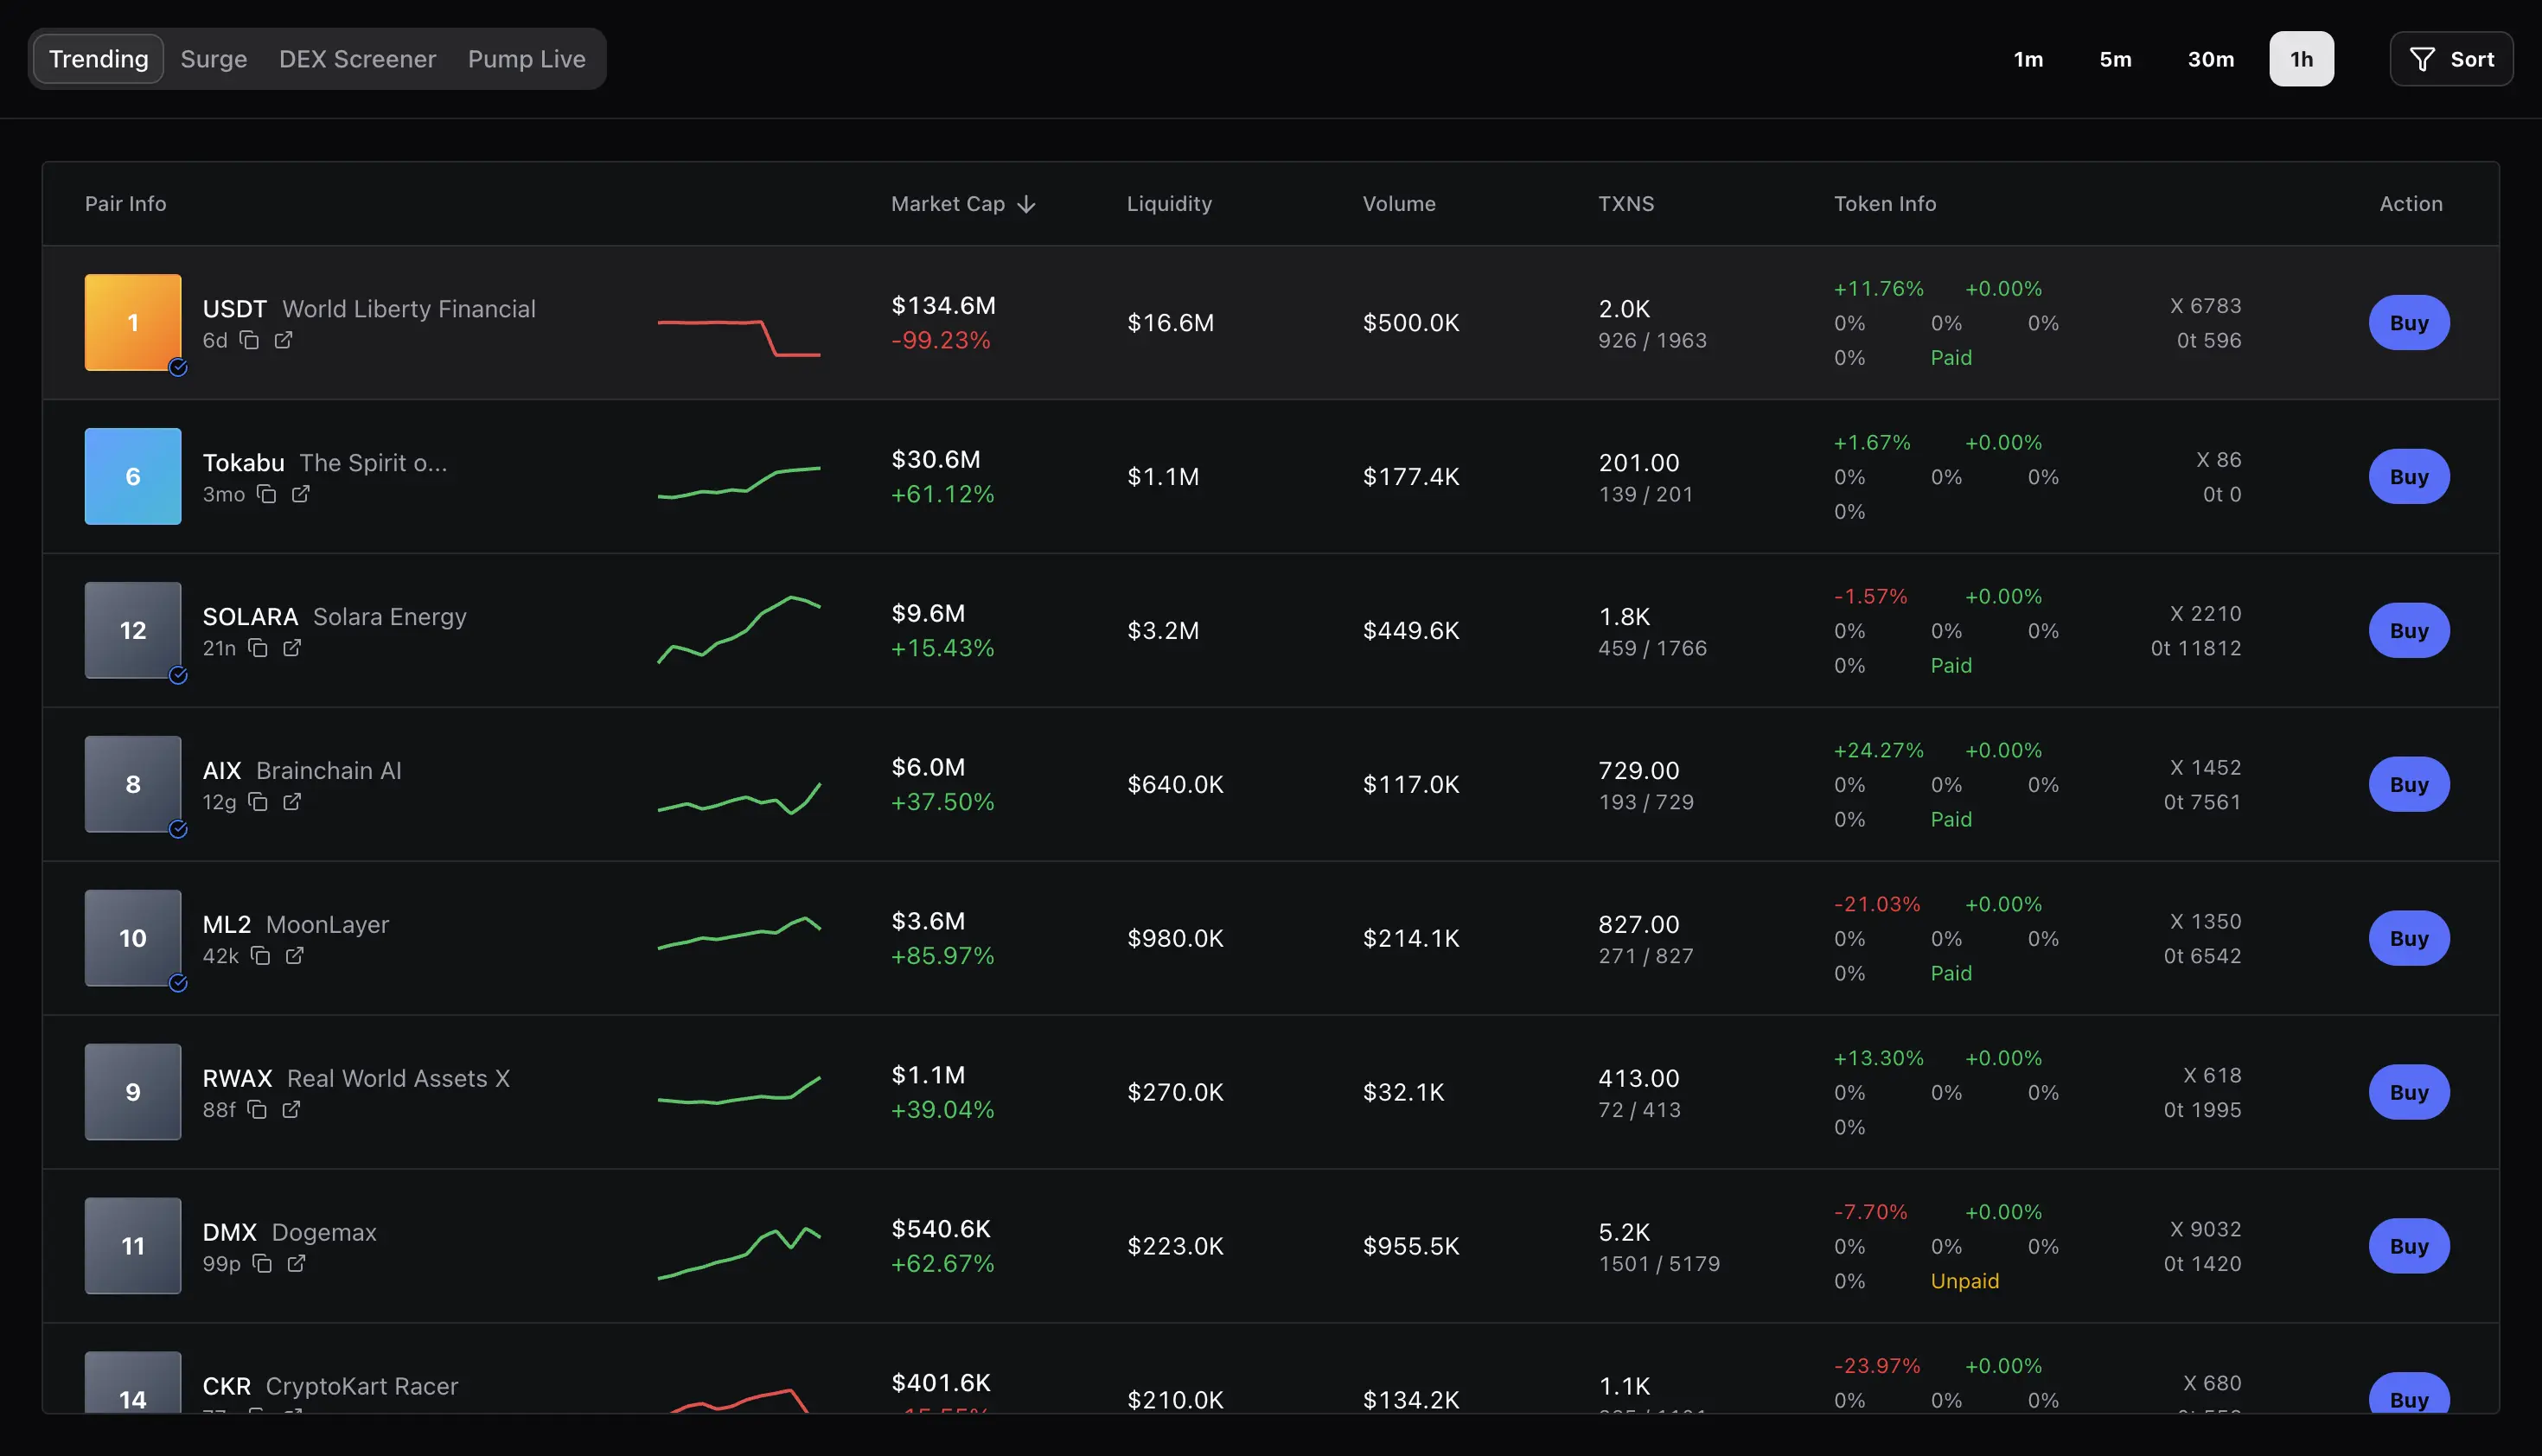Switch timeframe to 1m
The height and width of the screenshot is (1456, 2542).
[x=2028, y=59]
